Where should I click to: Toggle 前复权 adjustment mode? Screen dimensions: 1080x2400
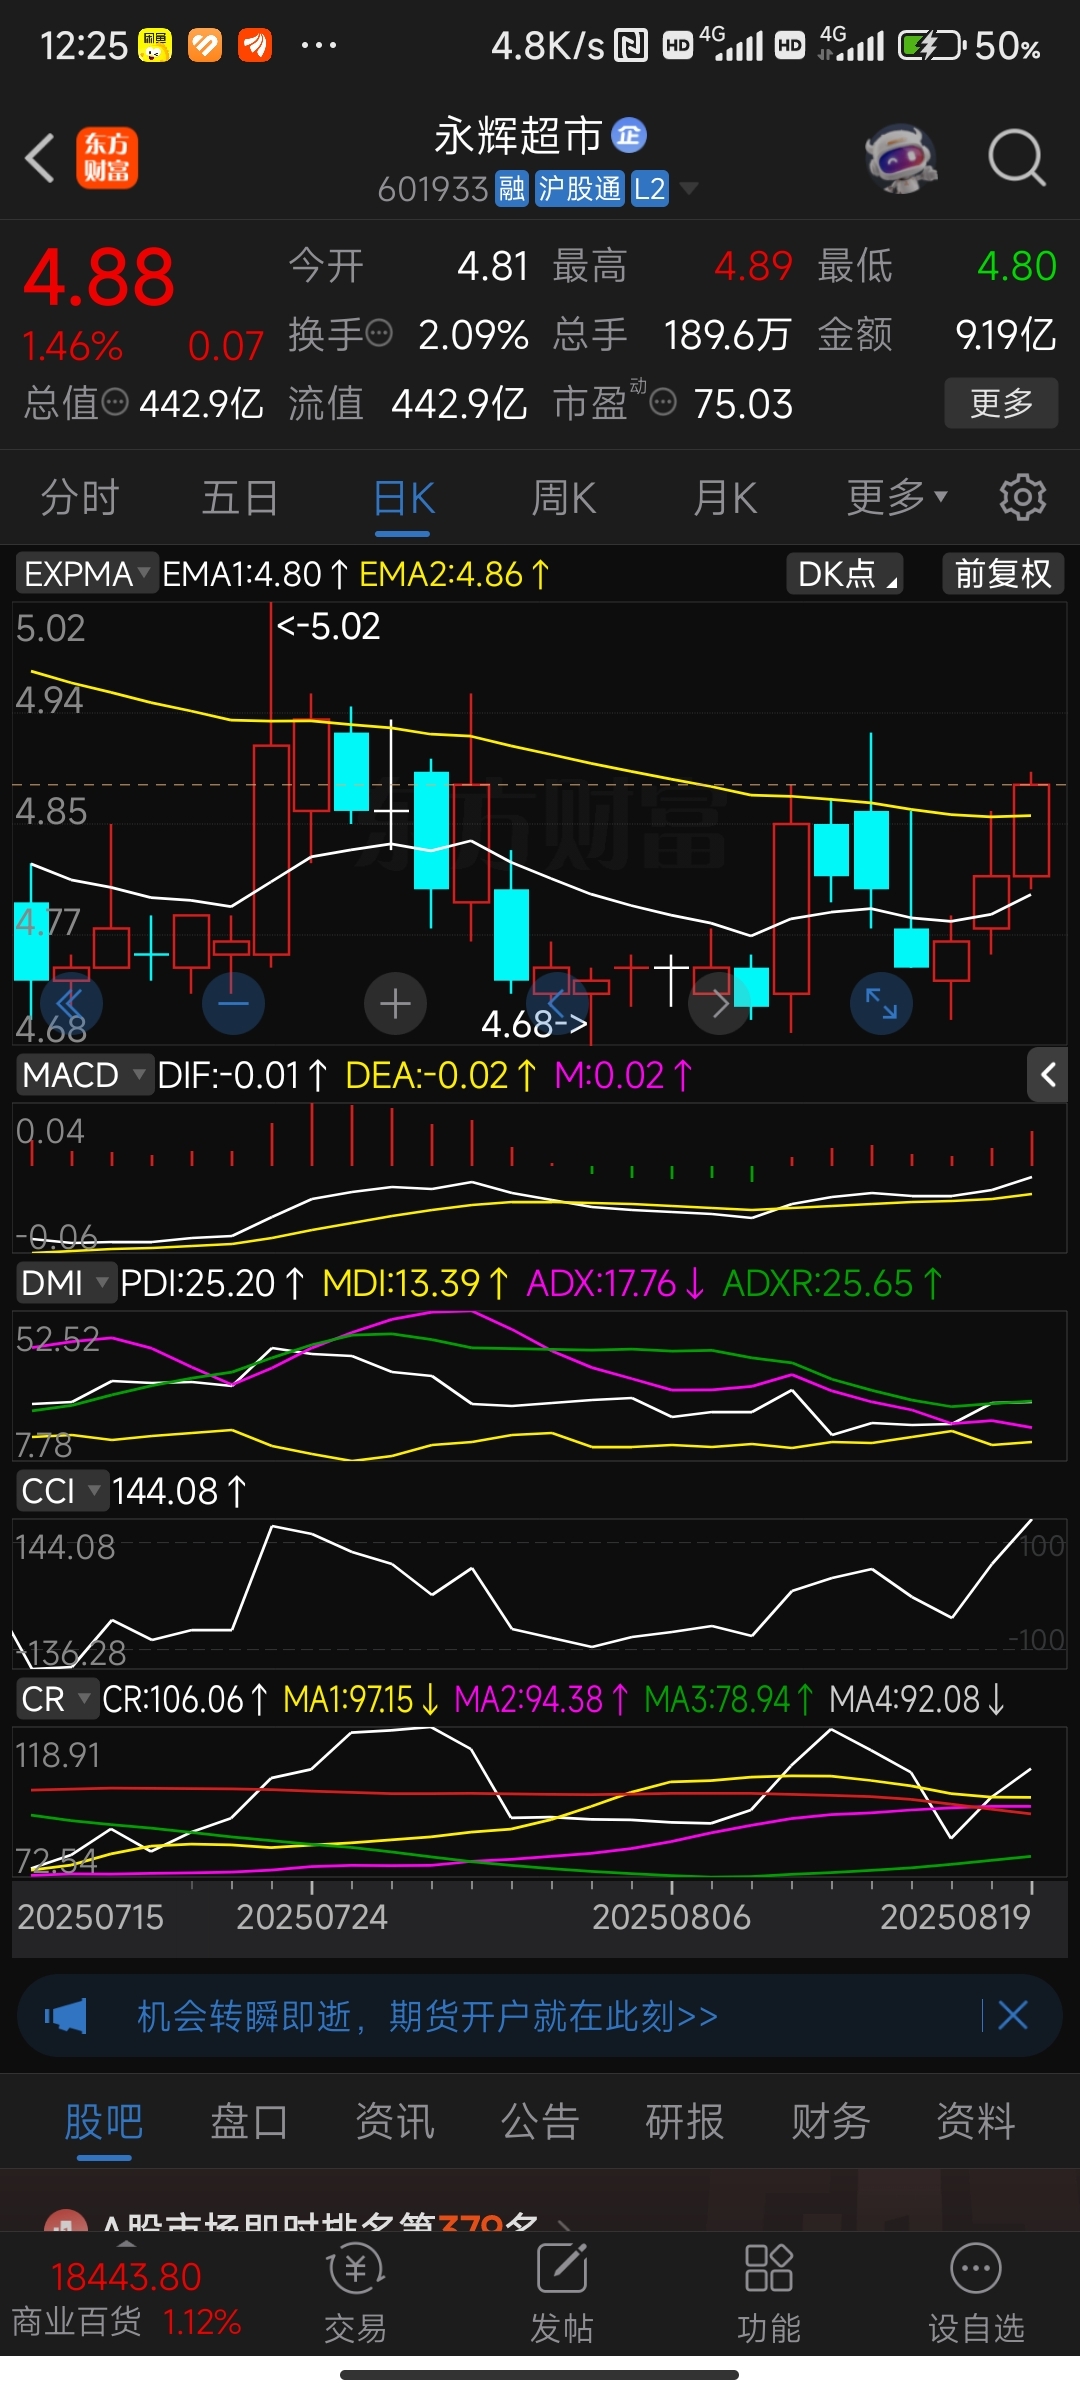click(1003, 574)
